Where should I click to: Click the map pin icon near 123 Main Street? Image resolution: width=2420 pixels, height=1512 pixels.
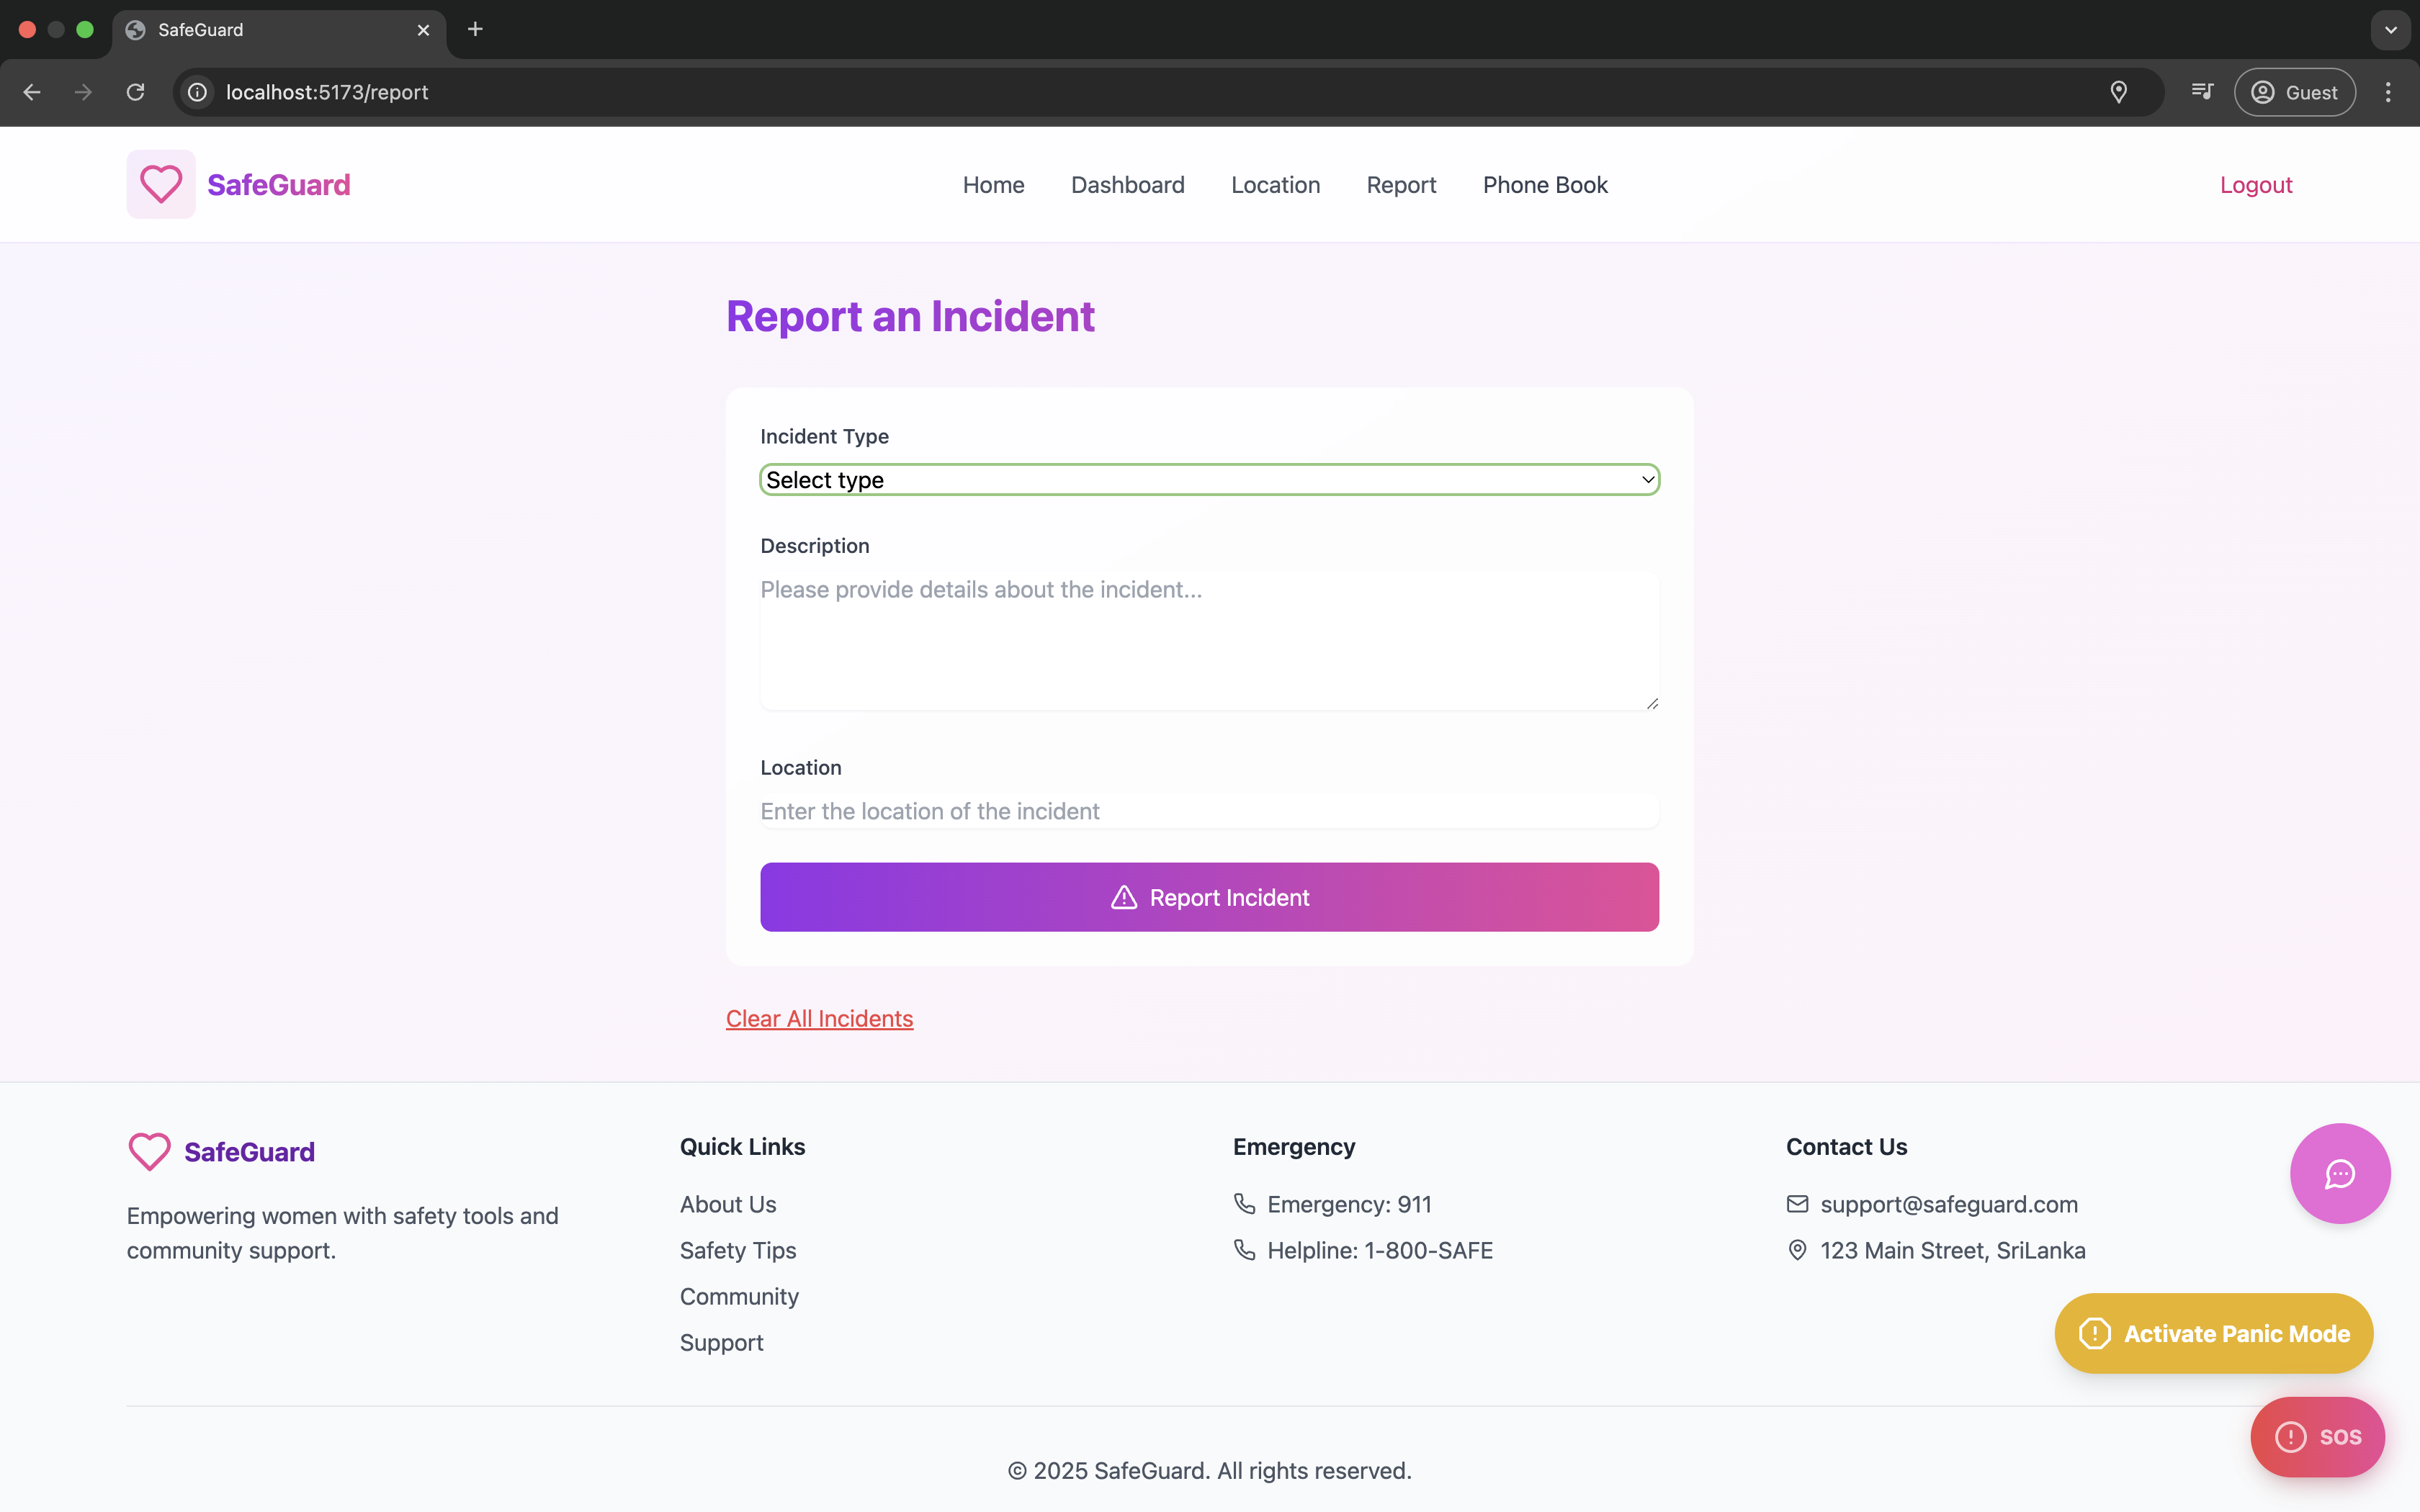(1797, 1250)
